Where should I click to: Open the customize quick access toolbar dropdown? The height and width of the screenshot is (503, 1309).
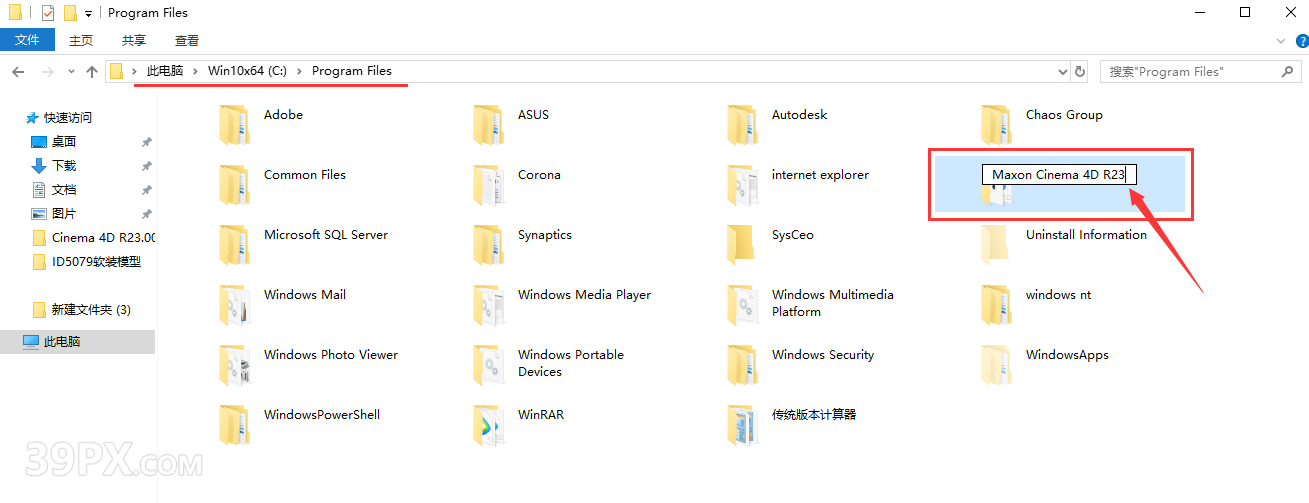89,13
